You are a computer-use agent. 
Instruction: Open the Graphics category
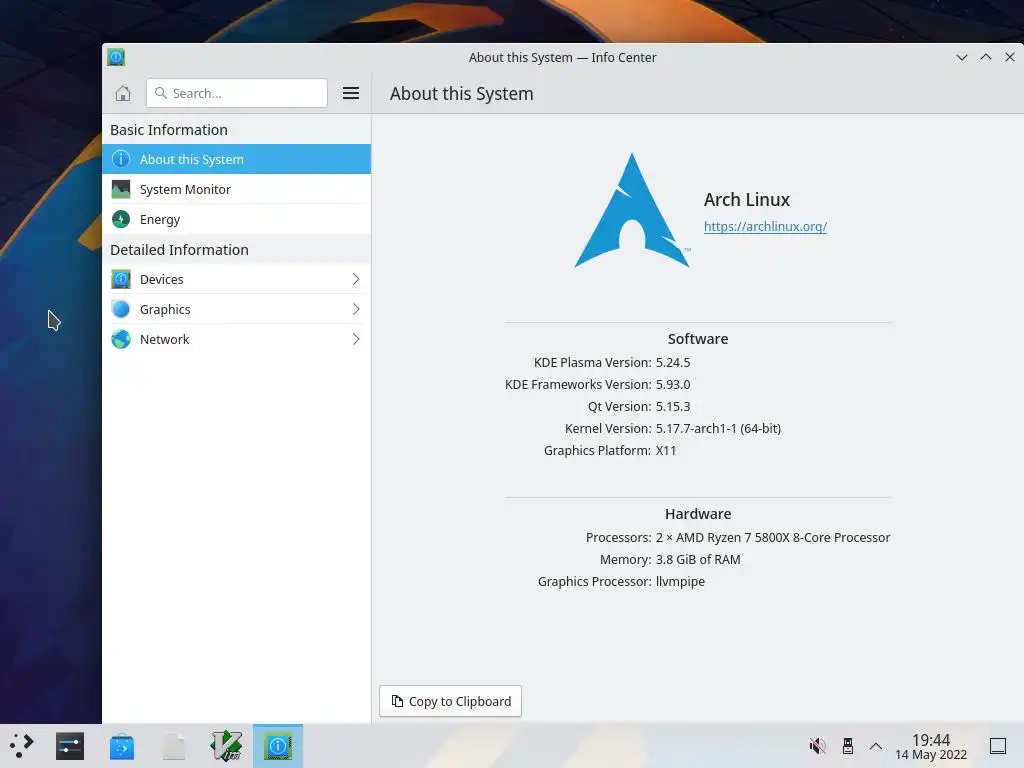point(236,310)
